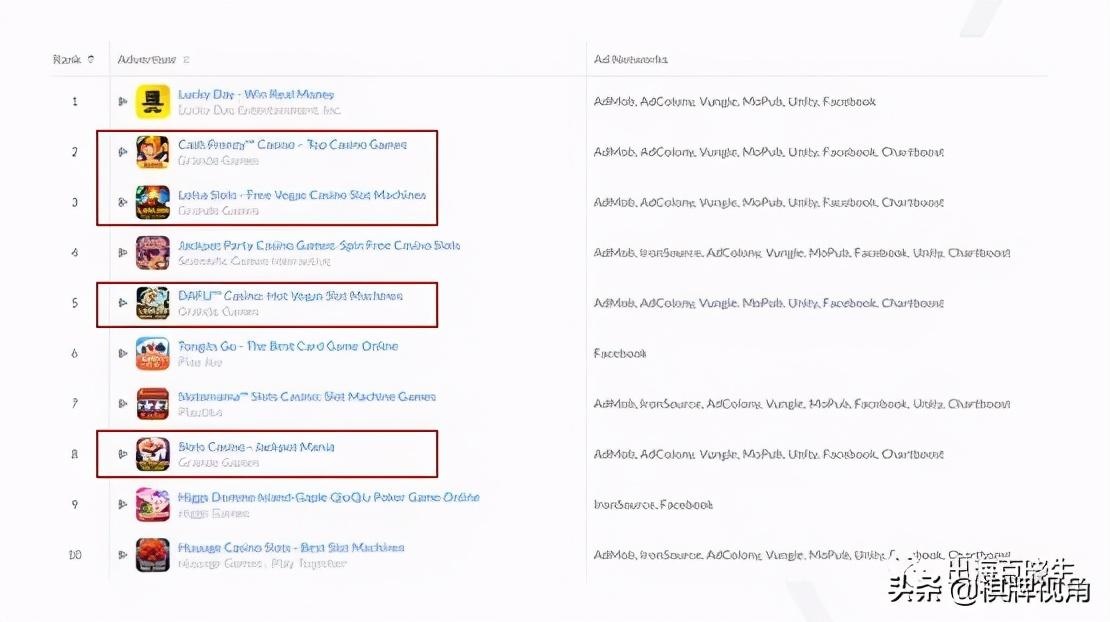Select ad networks cell for Slots Casino
Image resolution: width=1110 pixels, height=622 pixels.
[x=768, y=454]
